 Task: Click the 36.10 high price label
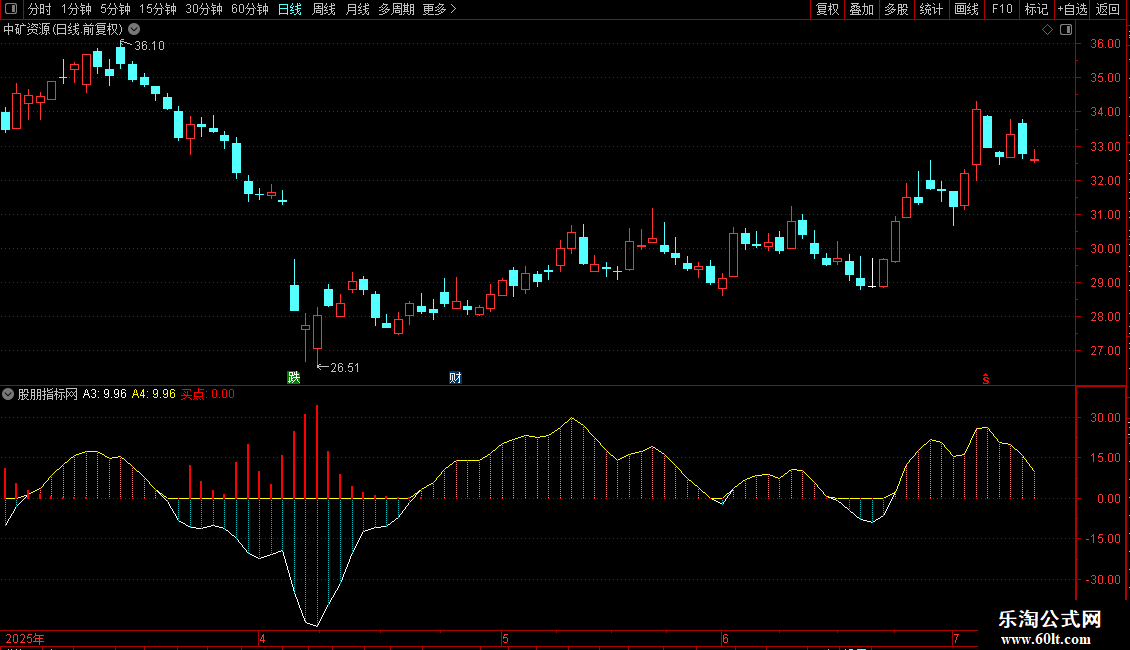tap(149, 45)
